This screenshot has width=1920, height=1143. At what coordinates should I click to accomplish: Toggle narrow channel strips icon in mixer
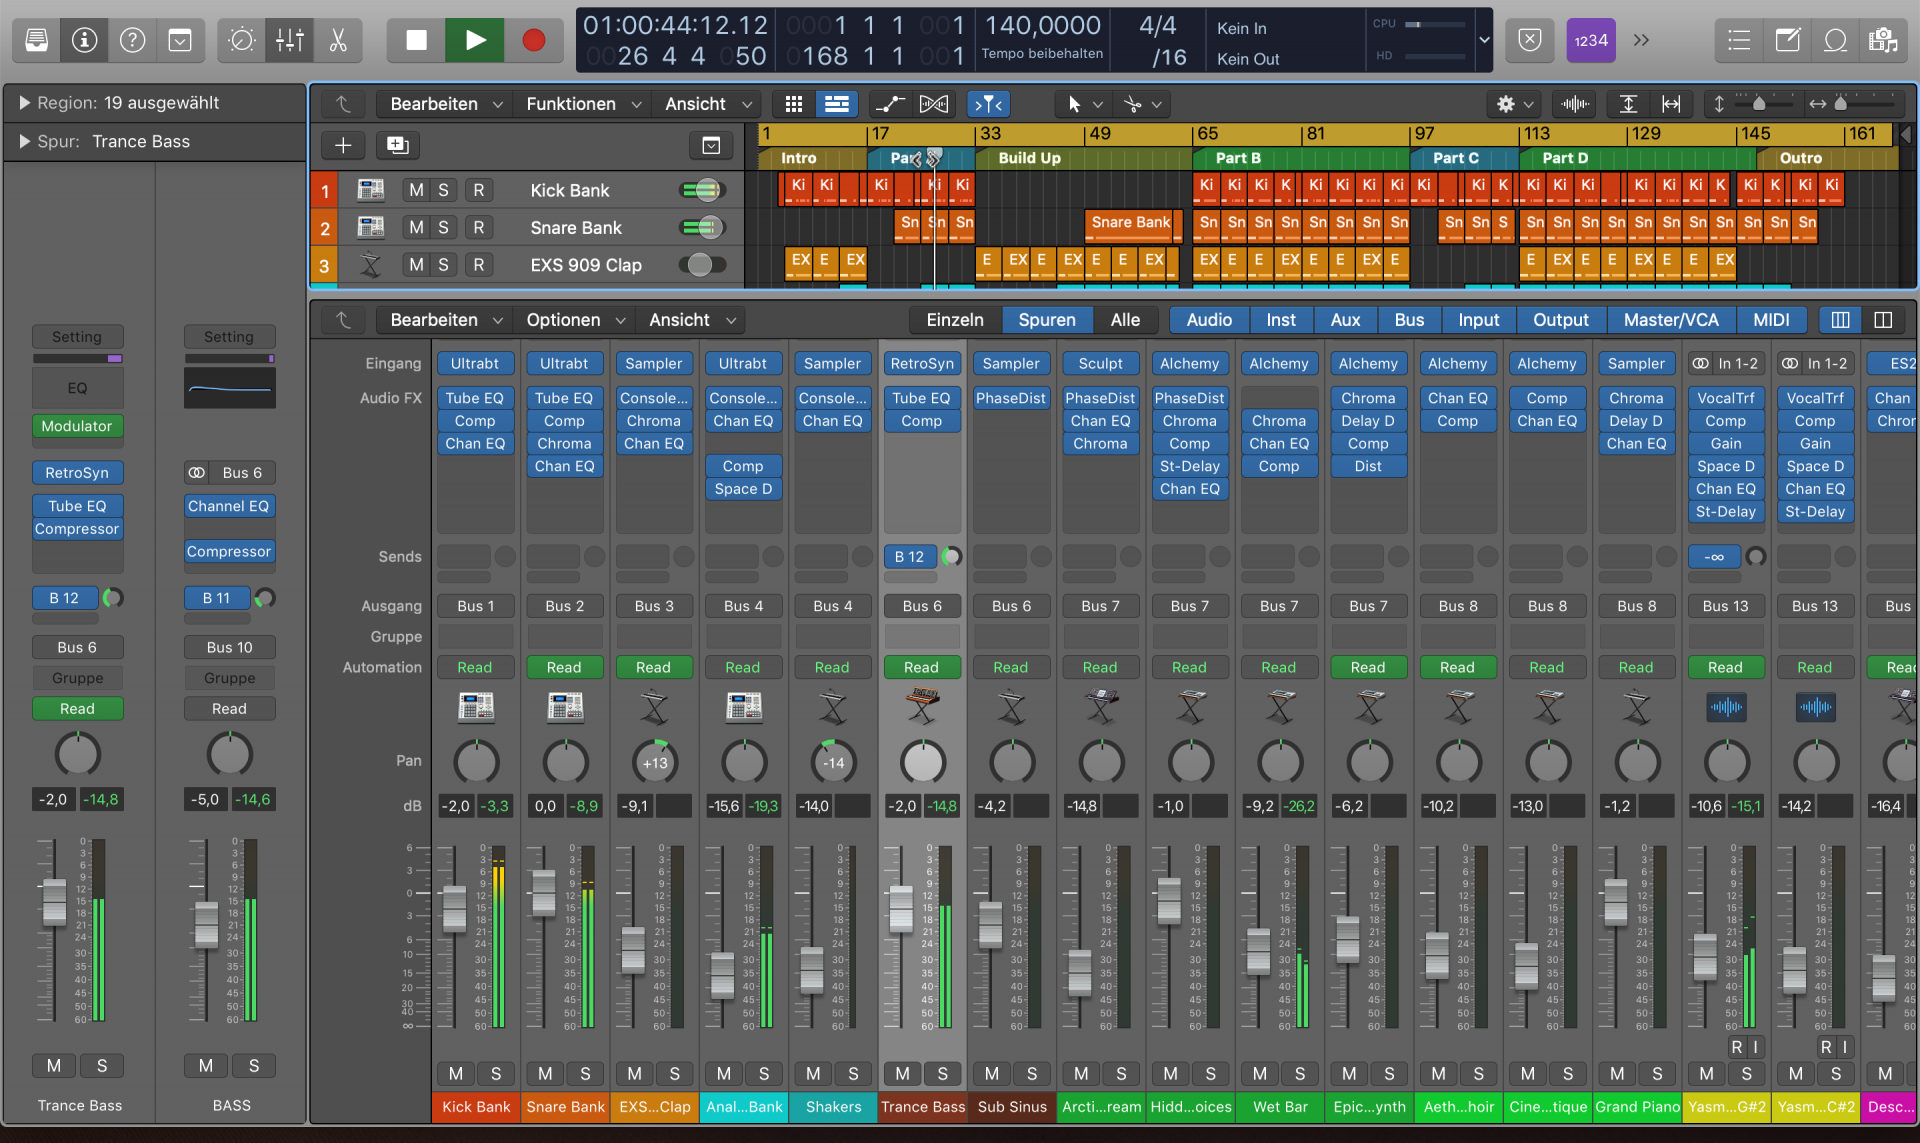click(1840, 320)
